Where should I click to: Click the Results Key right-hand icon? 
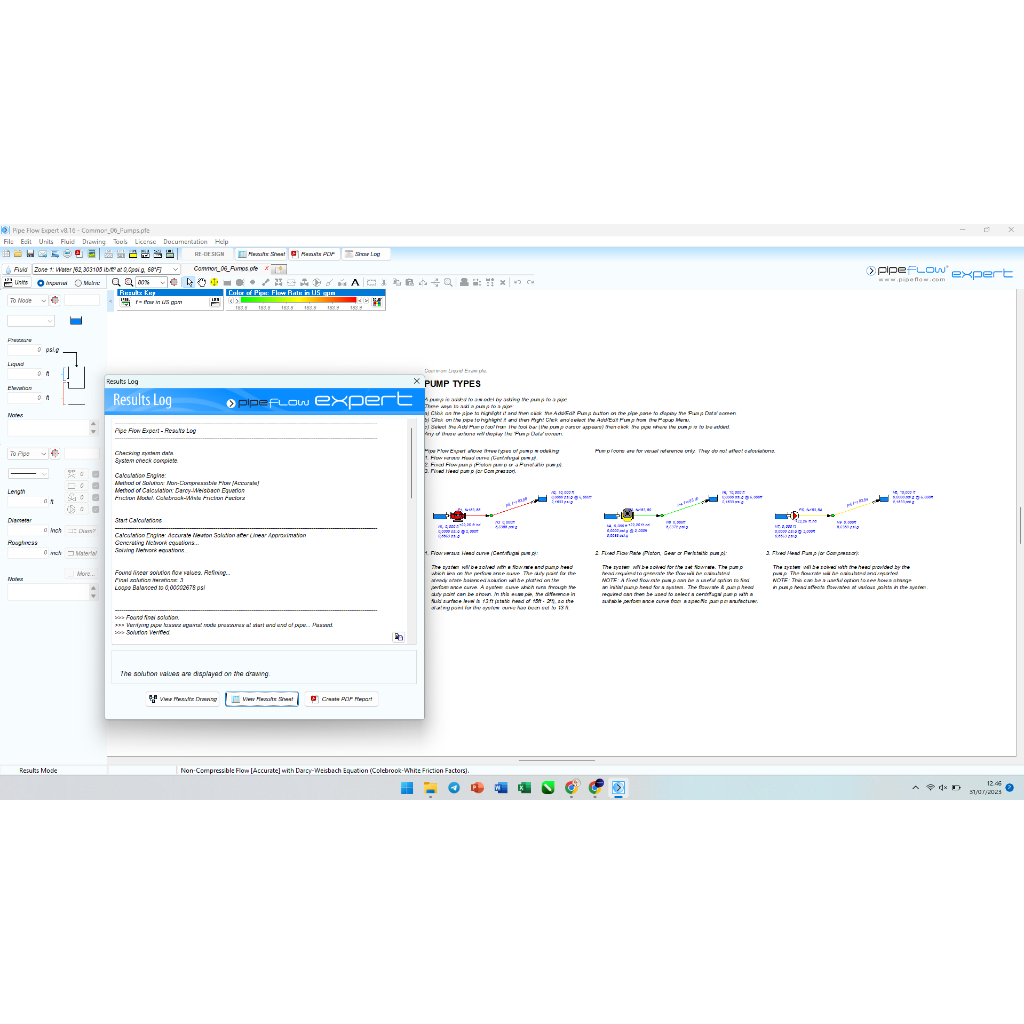215,302
